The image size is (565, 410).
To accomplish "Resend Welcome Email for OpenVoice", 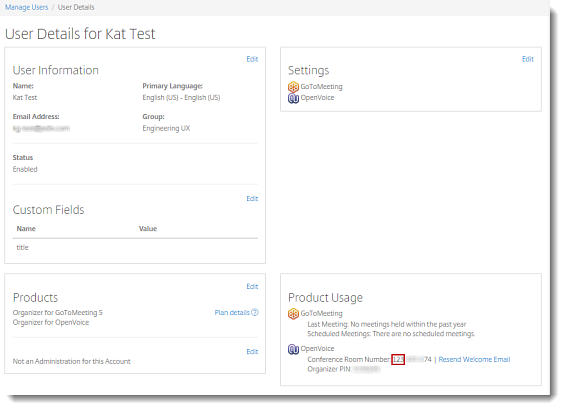I will point(474,359).
